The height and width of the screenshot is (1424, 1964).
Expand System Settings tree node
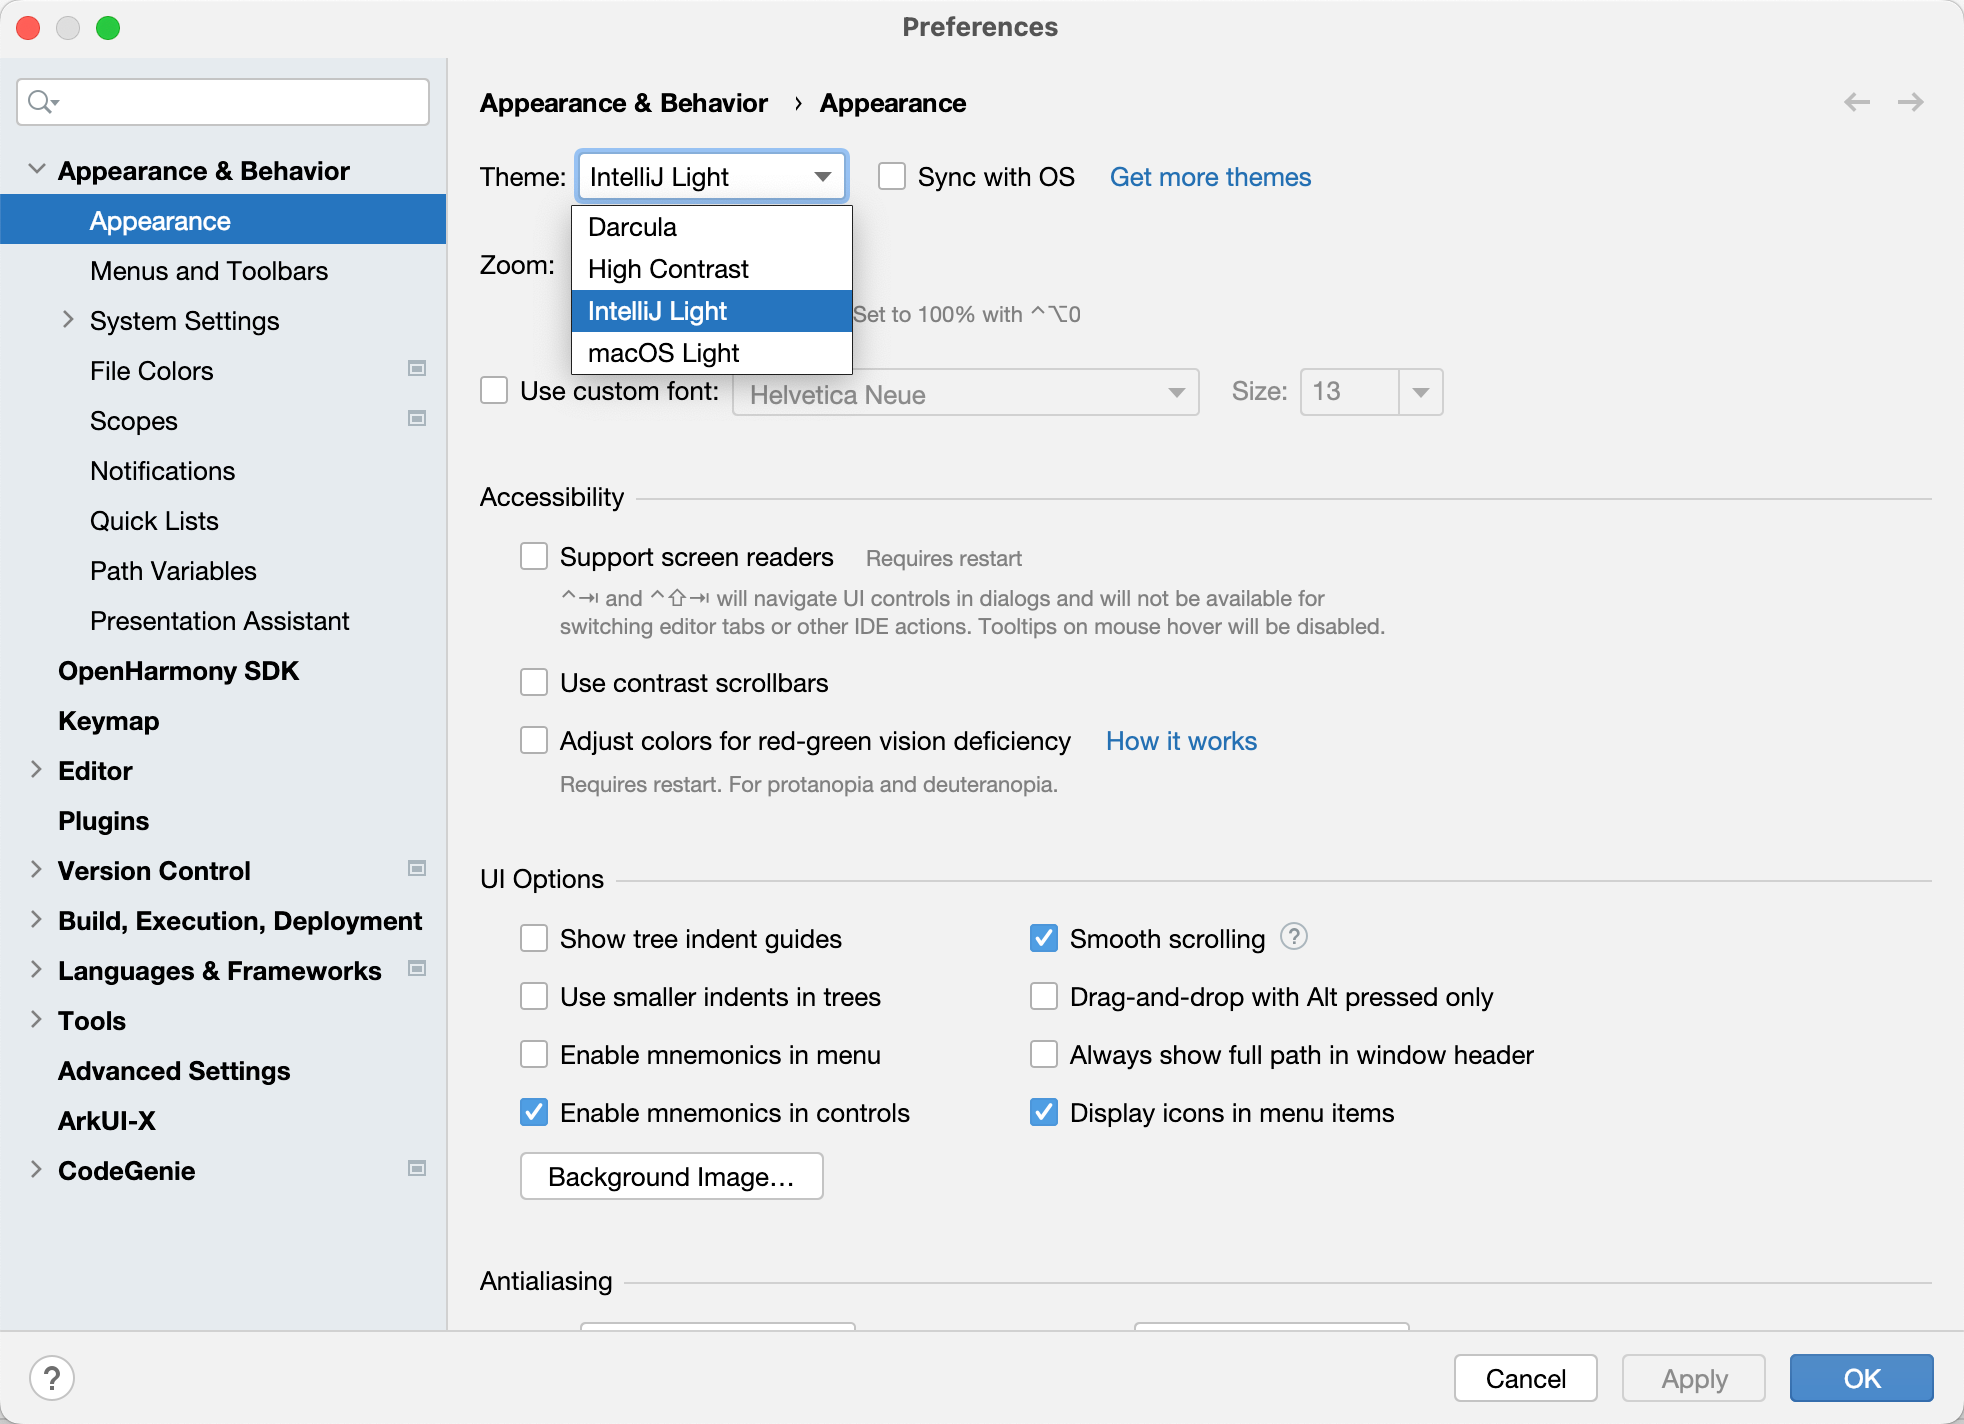pyautogui.click(x=68, y=319)
